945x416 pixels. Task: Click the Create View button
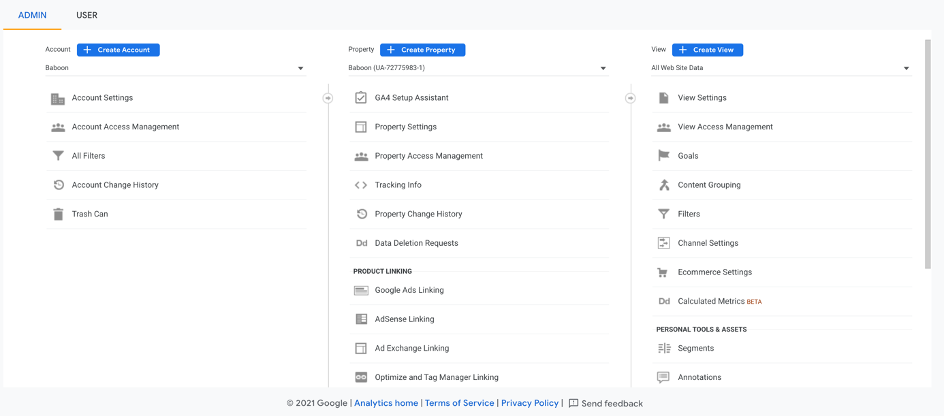pos(707,49)
